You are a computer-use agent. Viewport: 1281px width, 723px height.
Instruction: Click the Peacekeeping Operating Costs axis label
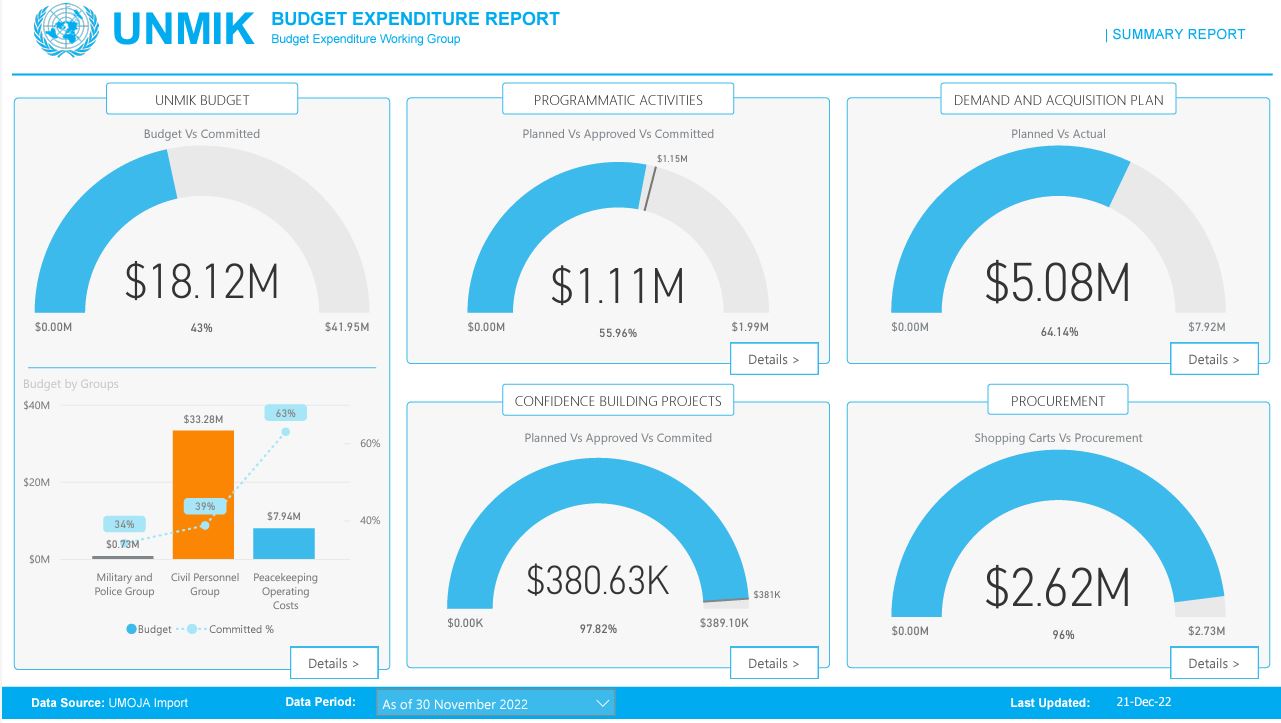coord(285,591)
